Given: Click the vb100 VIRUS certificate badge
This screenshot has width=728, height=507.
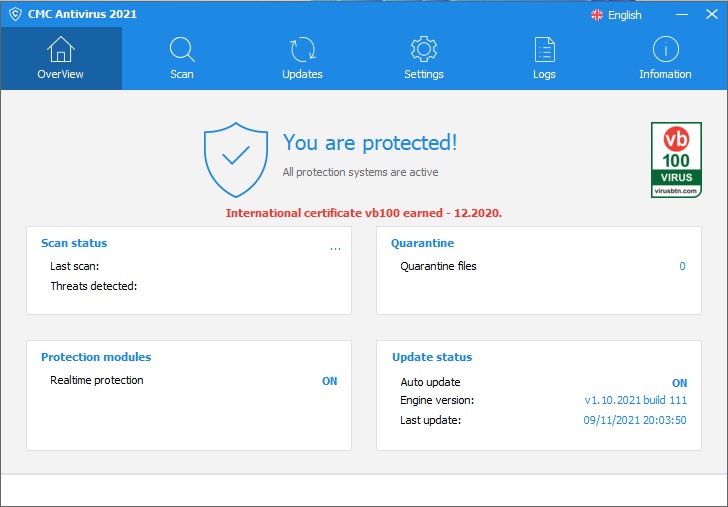Looking at the screenshot, I should (676, 160).
